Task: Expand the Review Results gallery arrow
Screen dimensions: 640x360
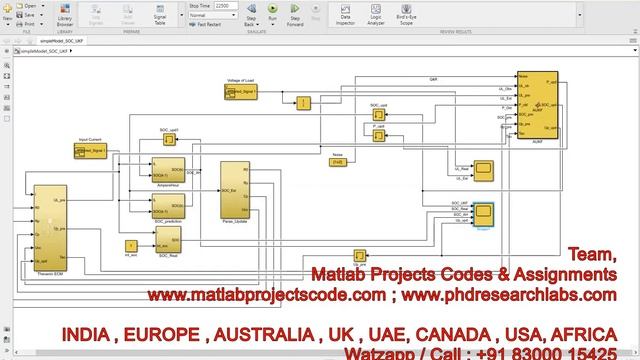Action: click(580, 15)
